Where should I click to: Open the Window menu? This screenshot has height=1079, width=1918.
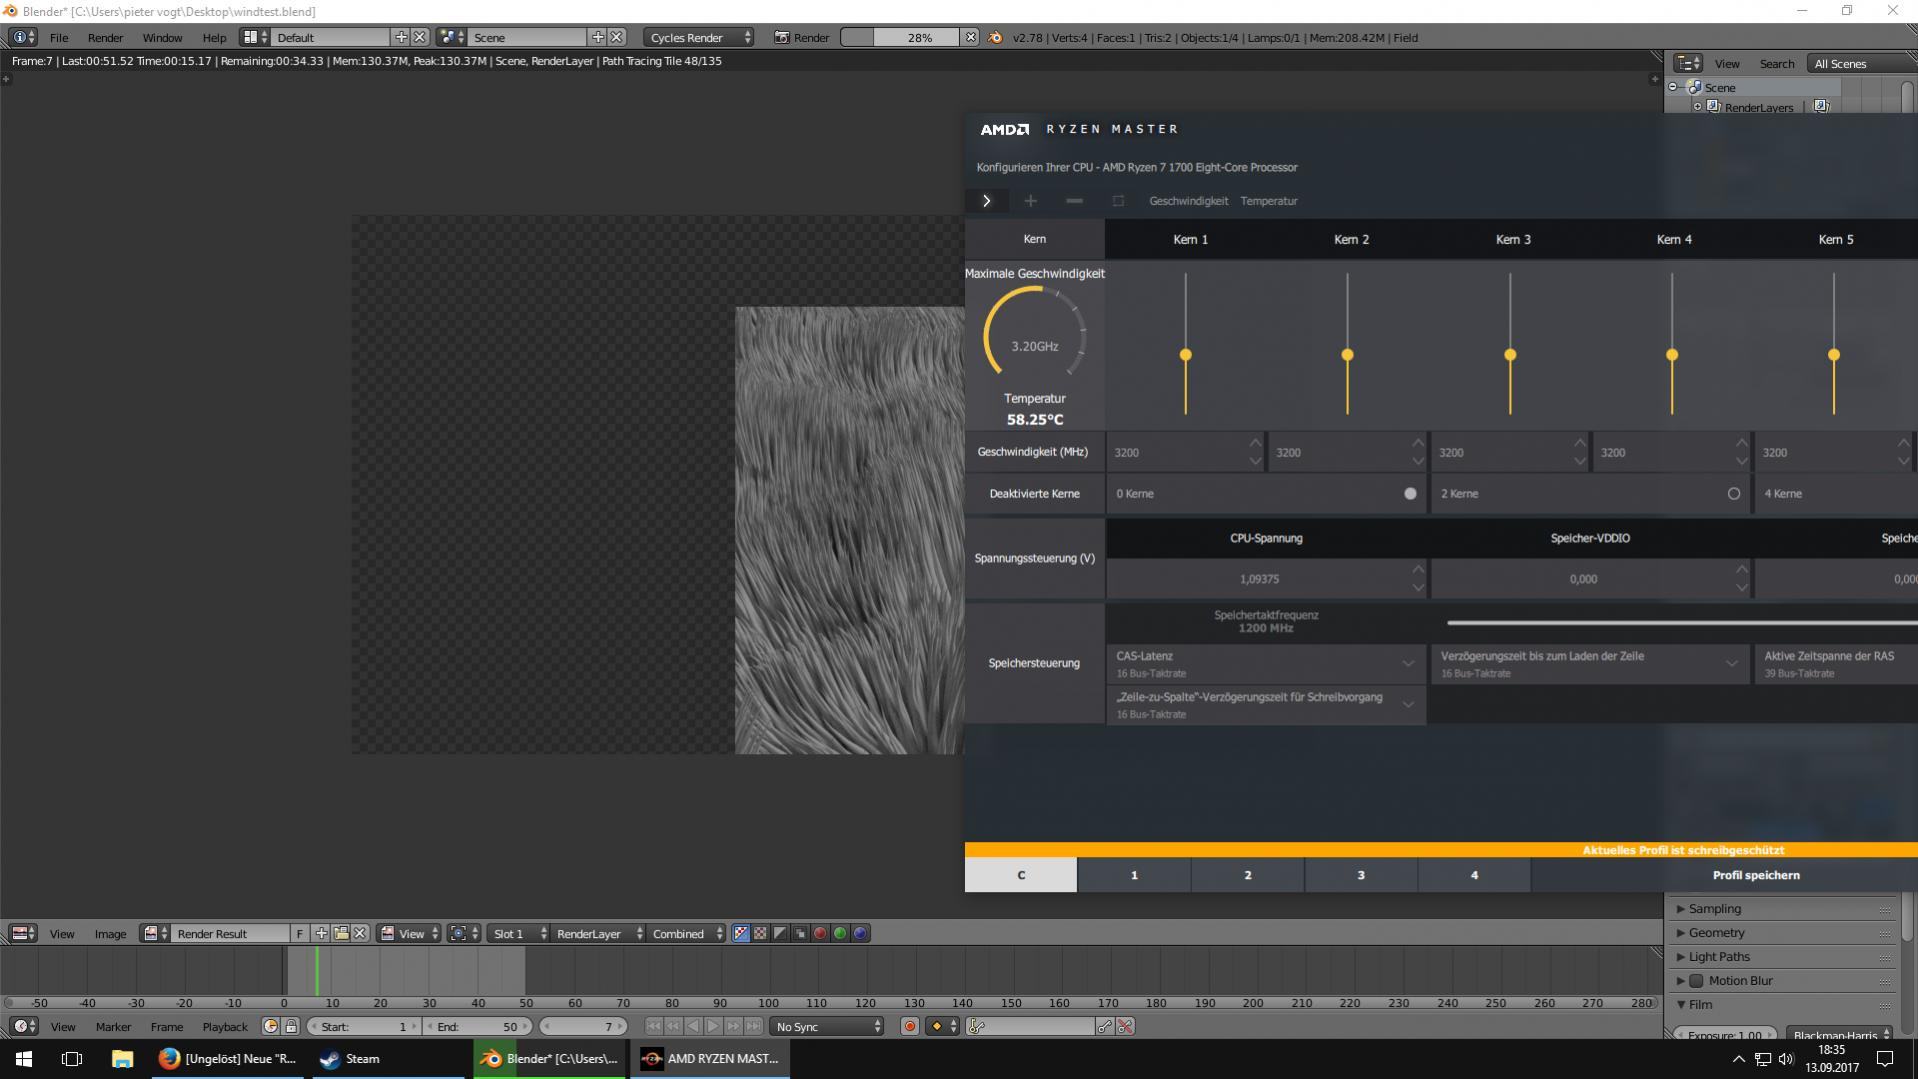click(162, 37)
